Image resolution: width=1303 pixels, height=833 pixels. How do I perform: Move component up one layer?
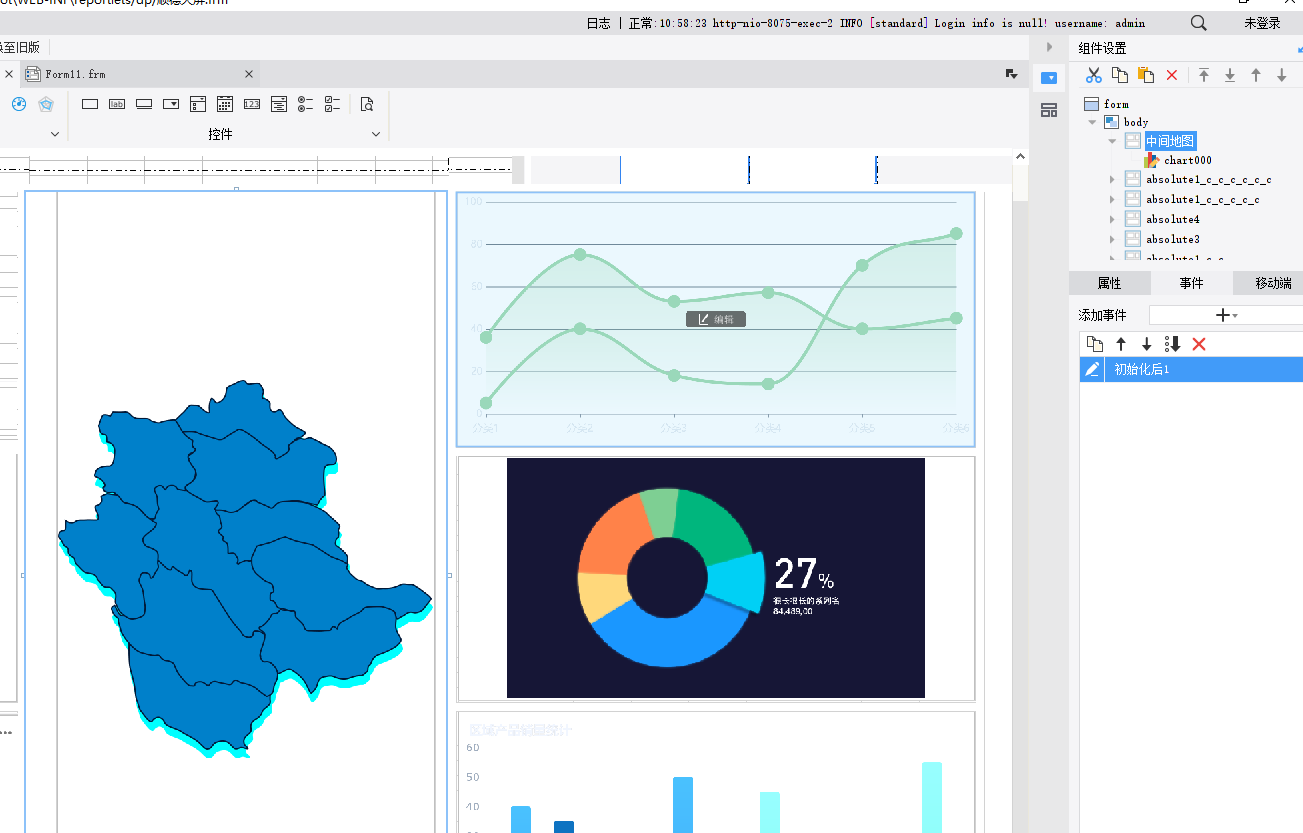point(1256,75)
